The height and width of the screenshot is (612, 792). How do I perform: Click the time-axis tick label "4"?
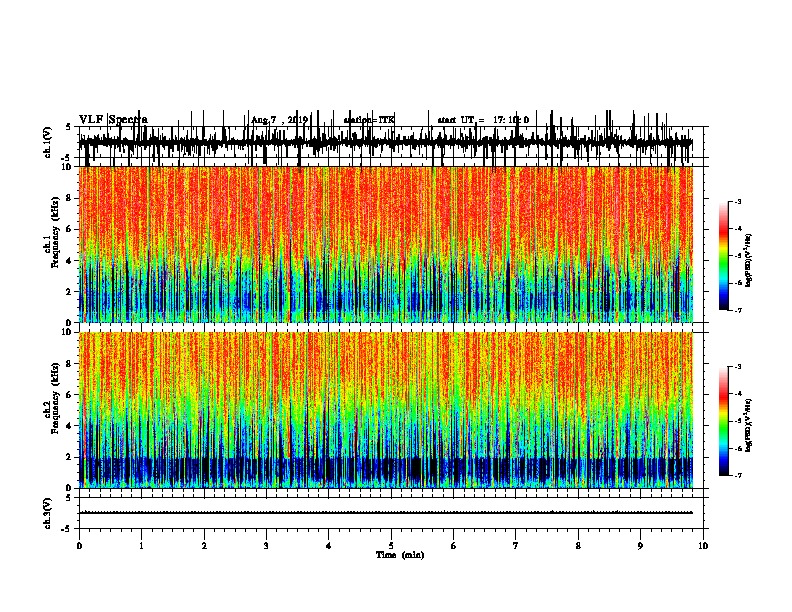point(329,546)
